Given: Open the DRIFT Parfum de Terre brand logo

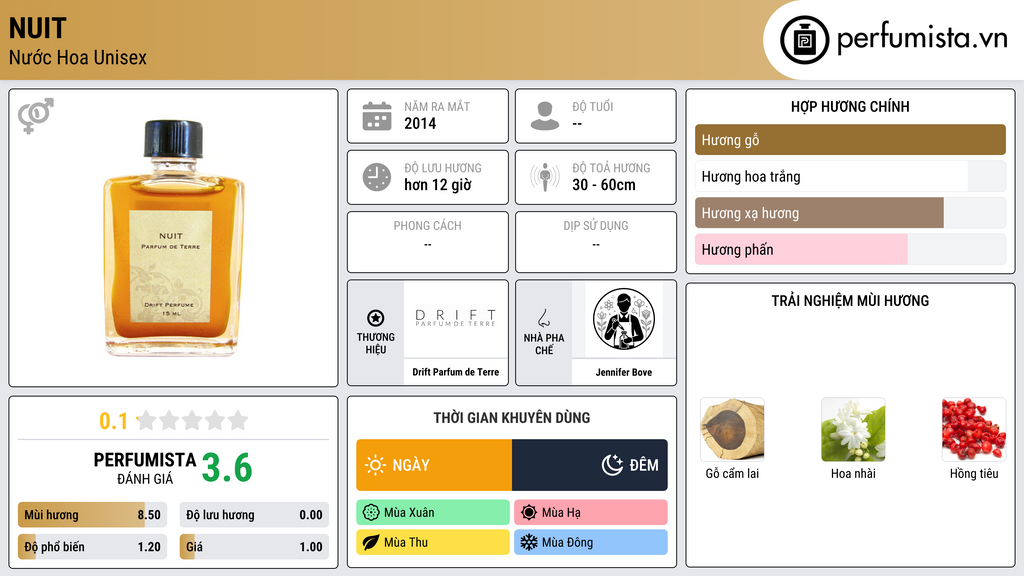Looking at the screenshot, I should tap(456, 318).
